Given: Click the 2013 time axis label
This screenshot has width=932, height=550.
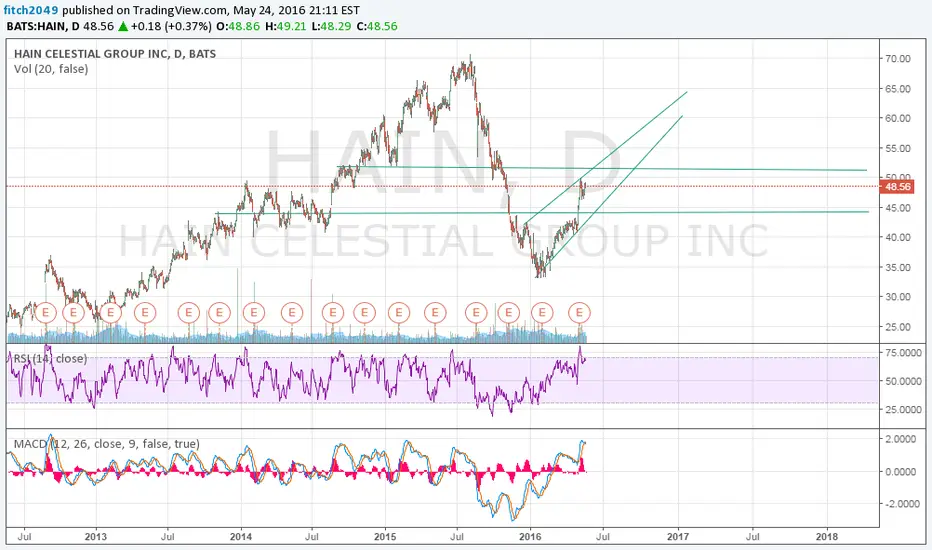Looking at the screenshot, I should tap(96, 537).
